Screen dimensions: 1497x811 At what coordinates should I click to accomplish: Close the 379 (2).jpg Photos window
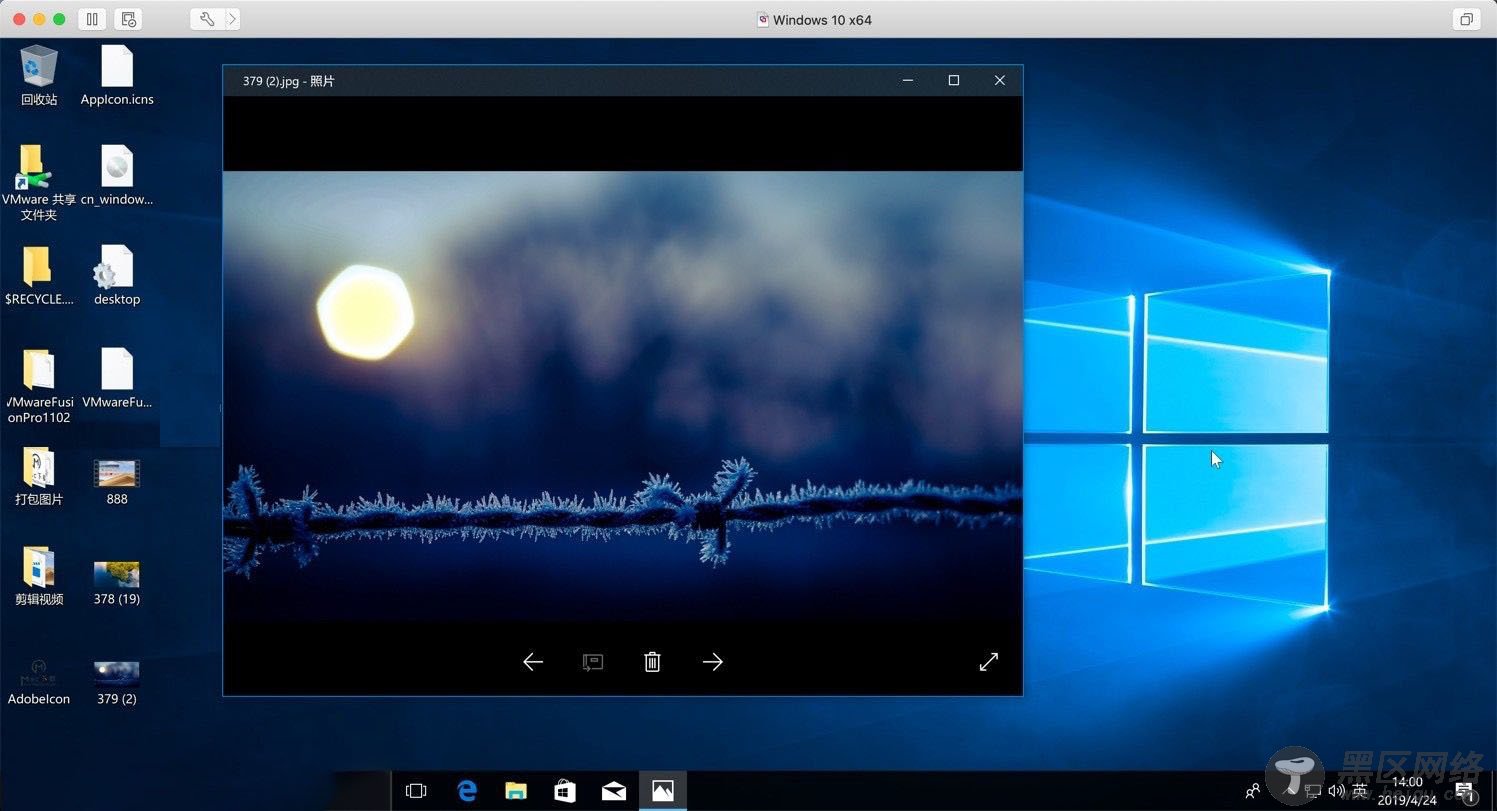1000,81
